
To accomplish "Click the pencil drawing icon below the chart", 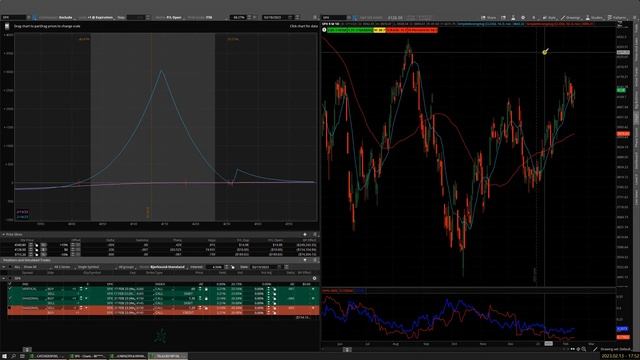I will [595, 349].
